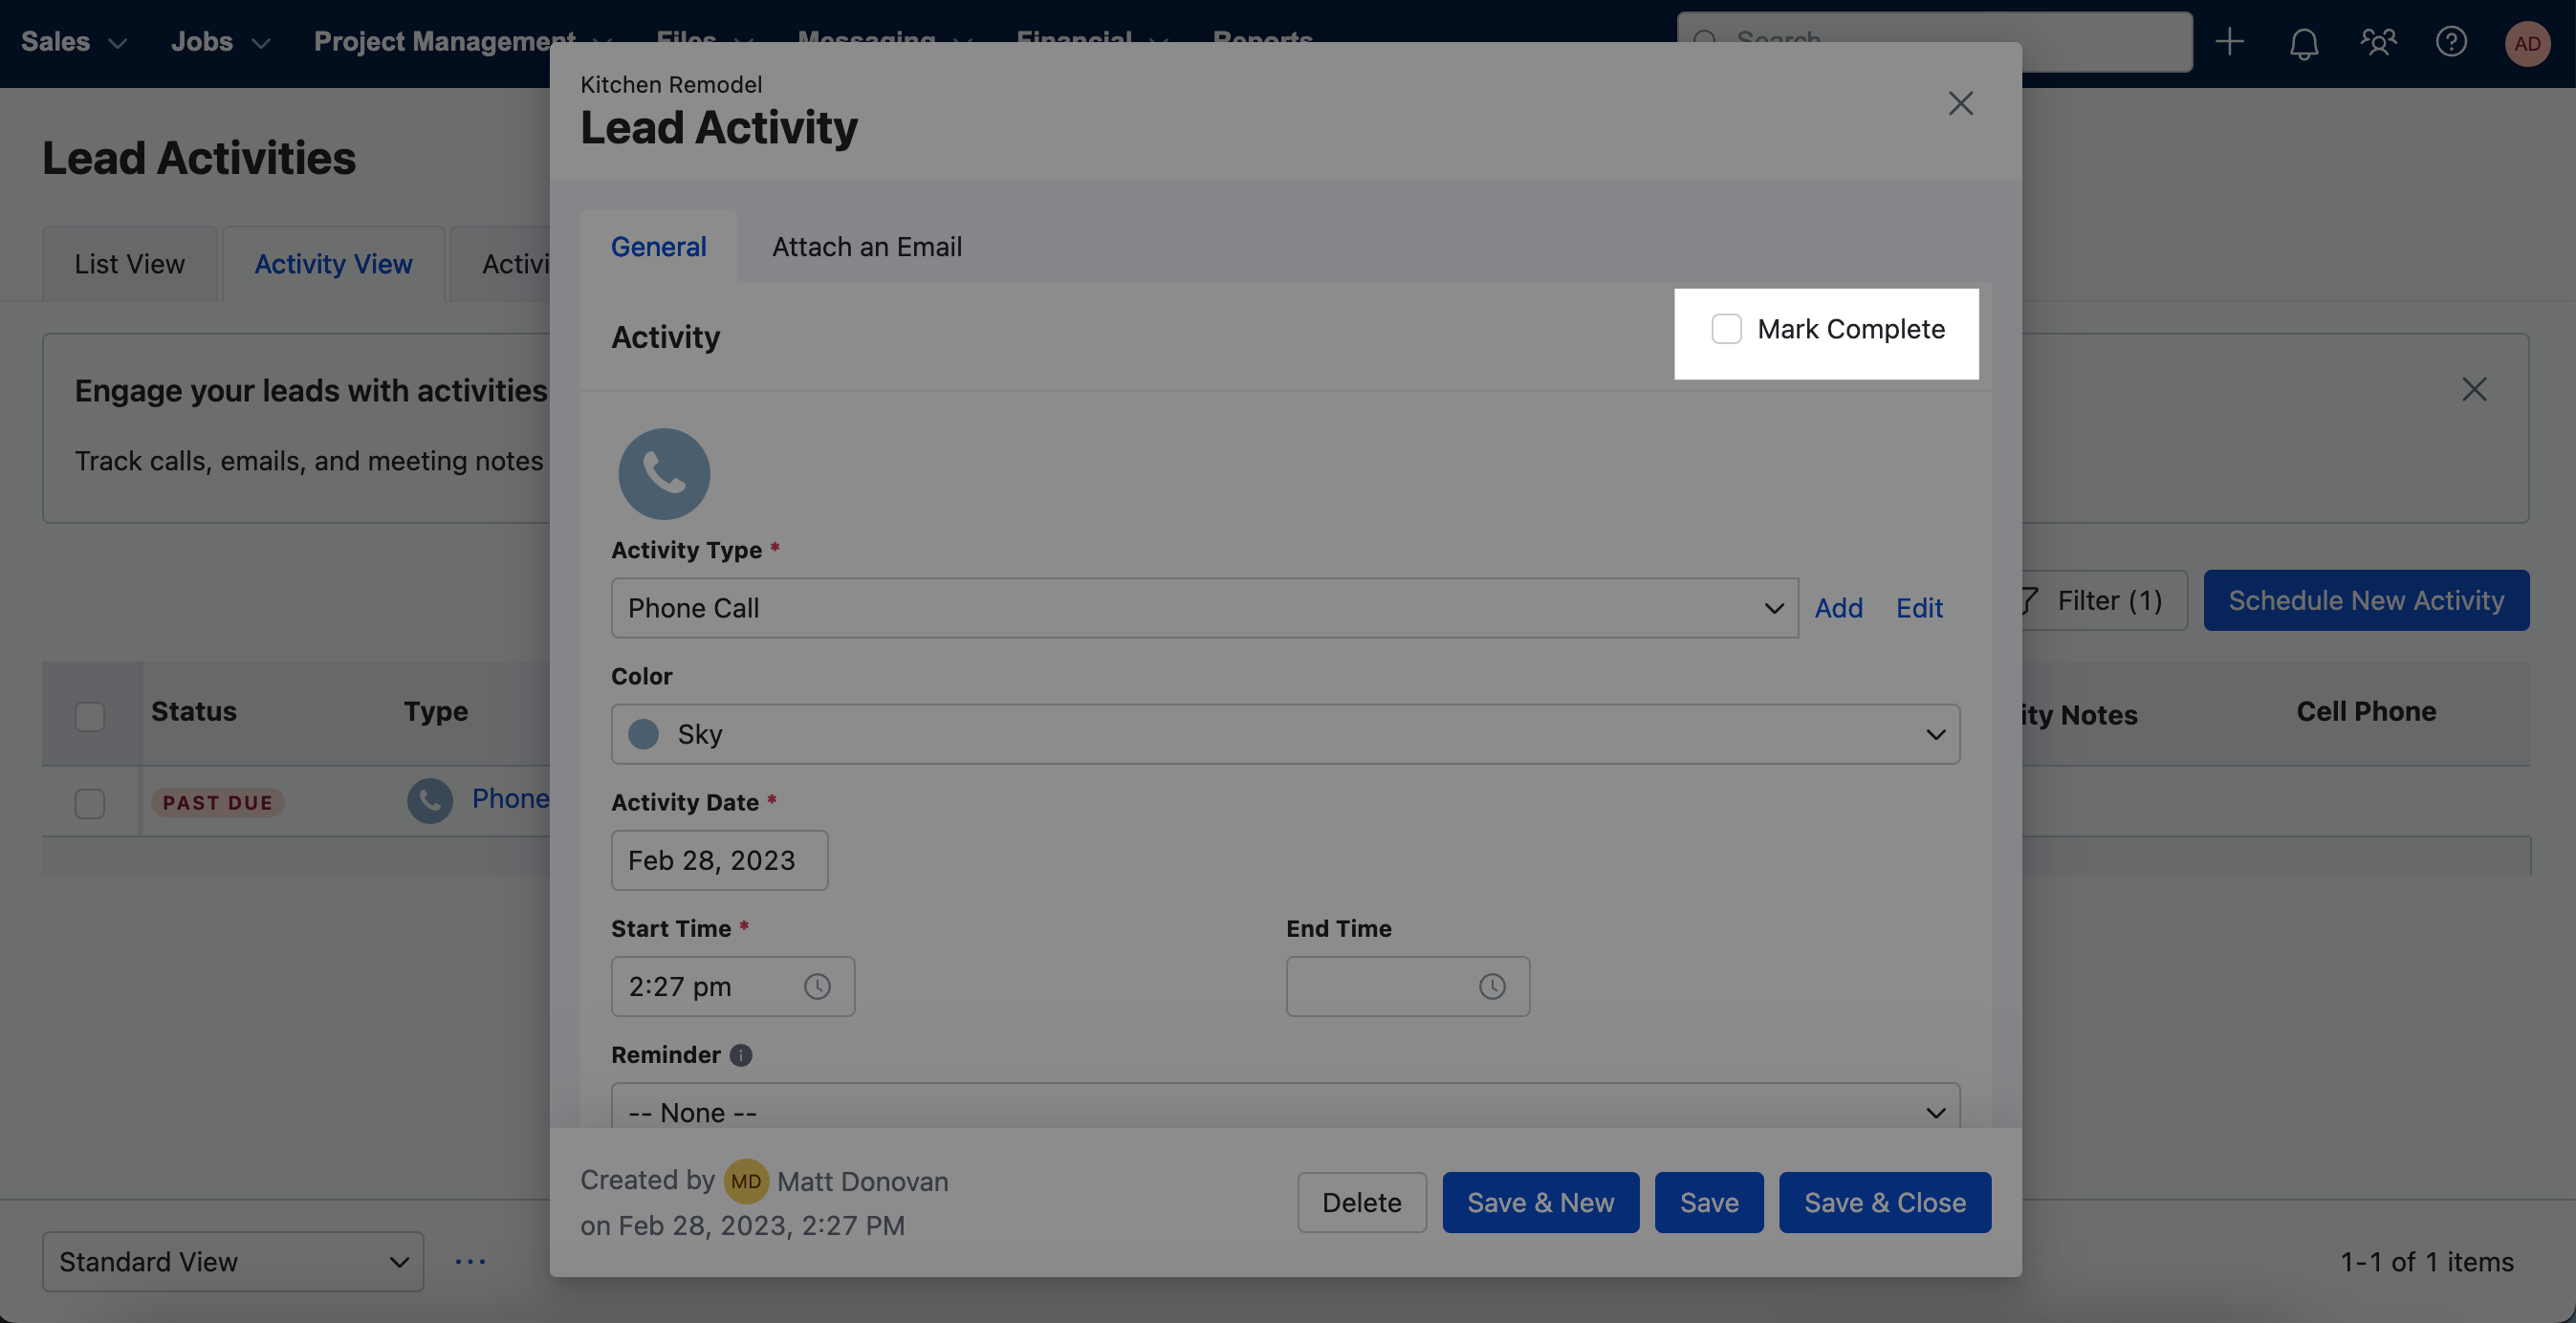Click the Activity Date field
2576x1323 pixels.
click(719, 860)
